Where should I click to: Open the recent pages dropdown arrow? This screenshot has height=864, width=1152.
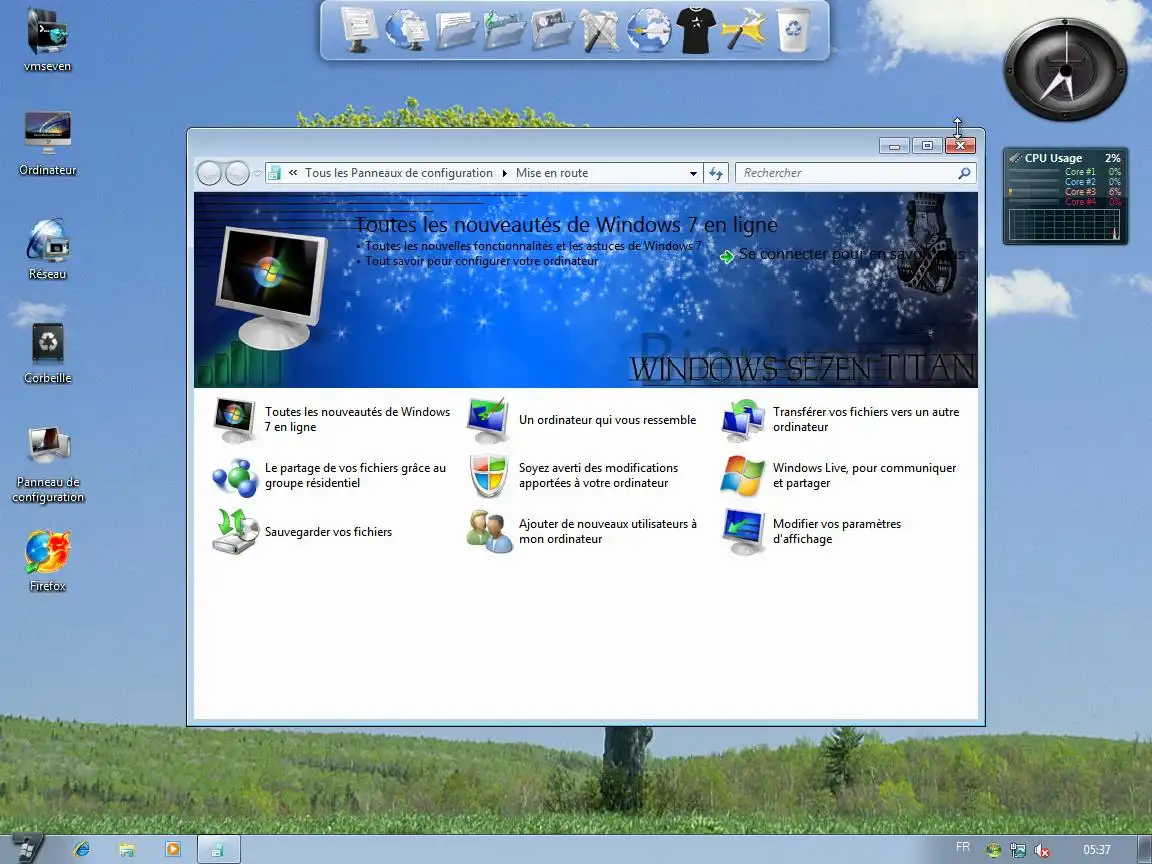coord(257,174)
